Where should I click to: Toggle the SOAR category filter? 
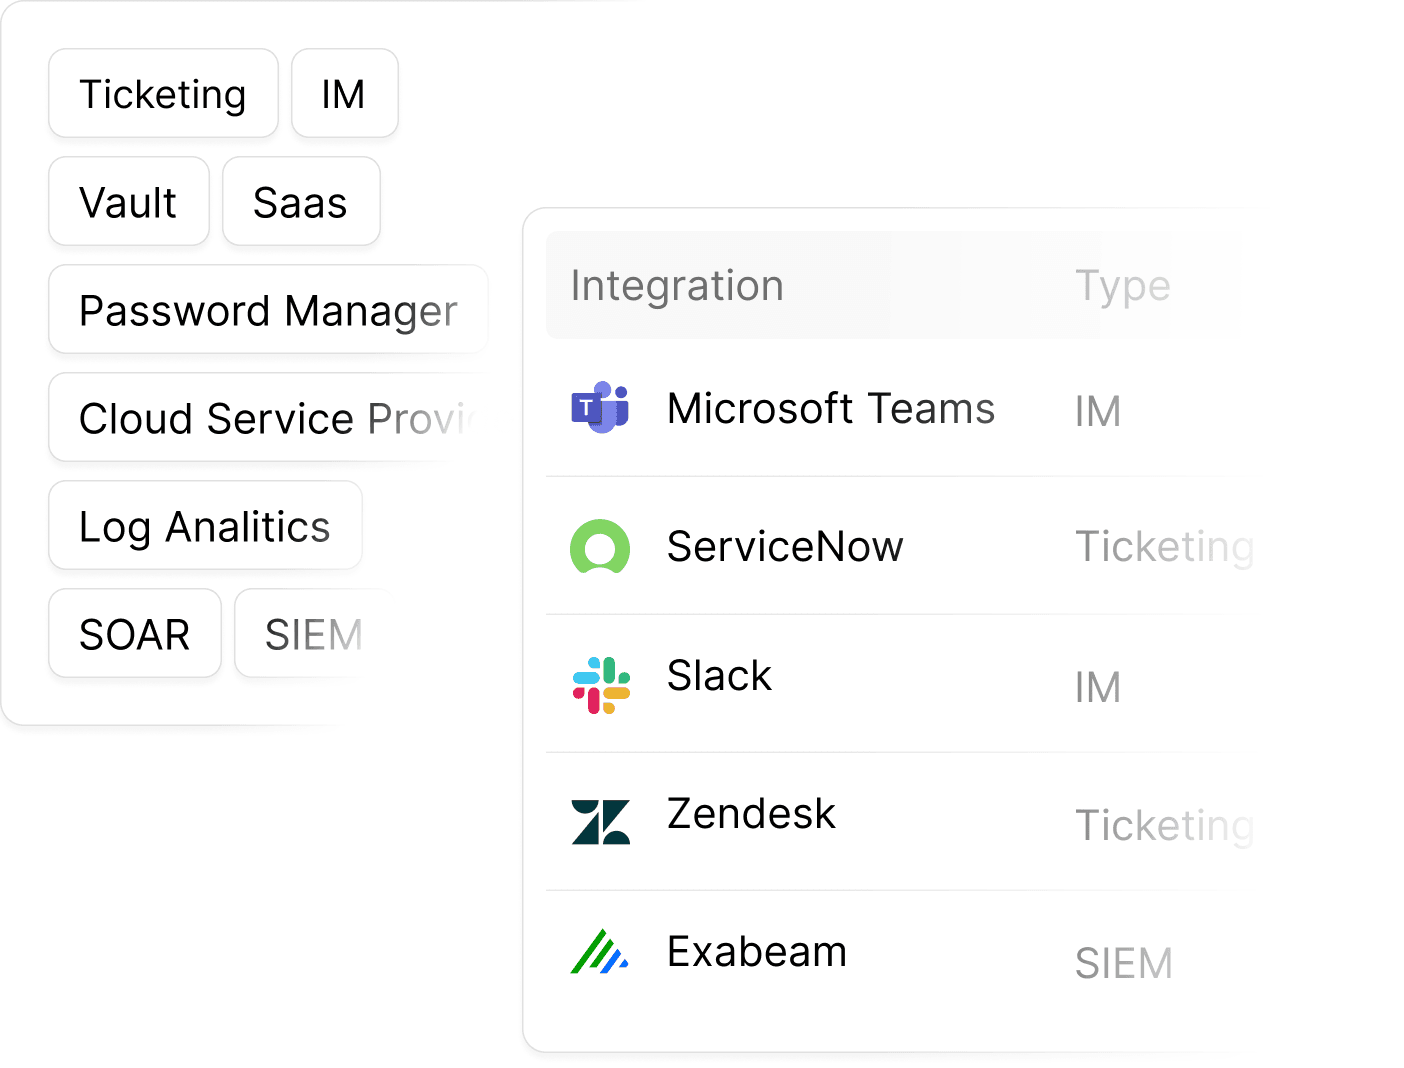(x=134, y=633)
